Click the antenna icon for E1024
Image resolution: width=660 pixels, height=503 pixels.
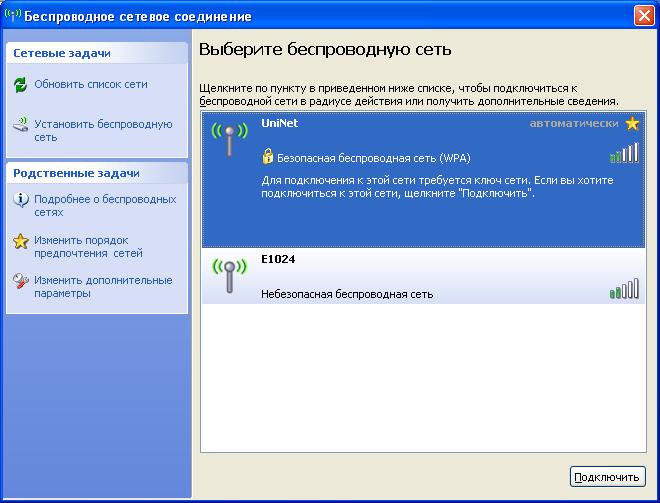coord(227,275)
